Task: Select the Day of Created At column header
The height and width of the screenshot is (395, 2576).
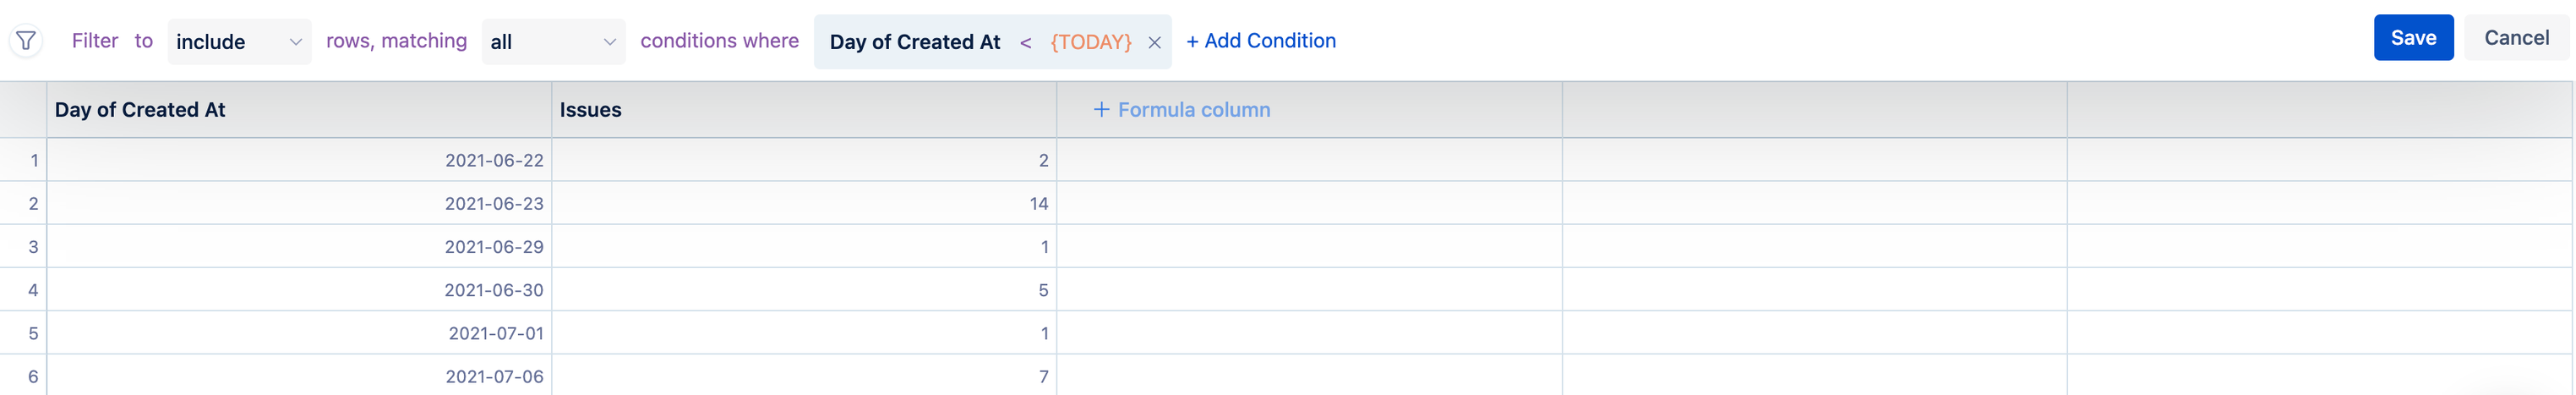Action: pyautogui.click(x=140, y=110)
